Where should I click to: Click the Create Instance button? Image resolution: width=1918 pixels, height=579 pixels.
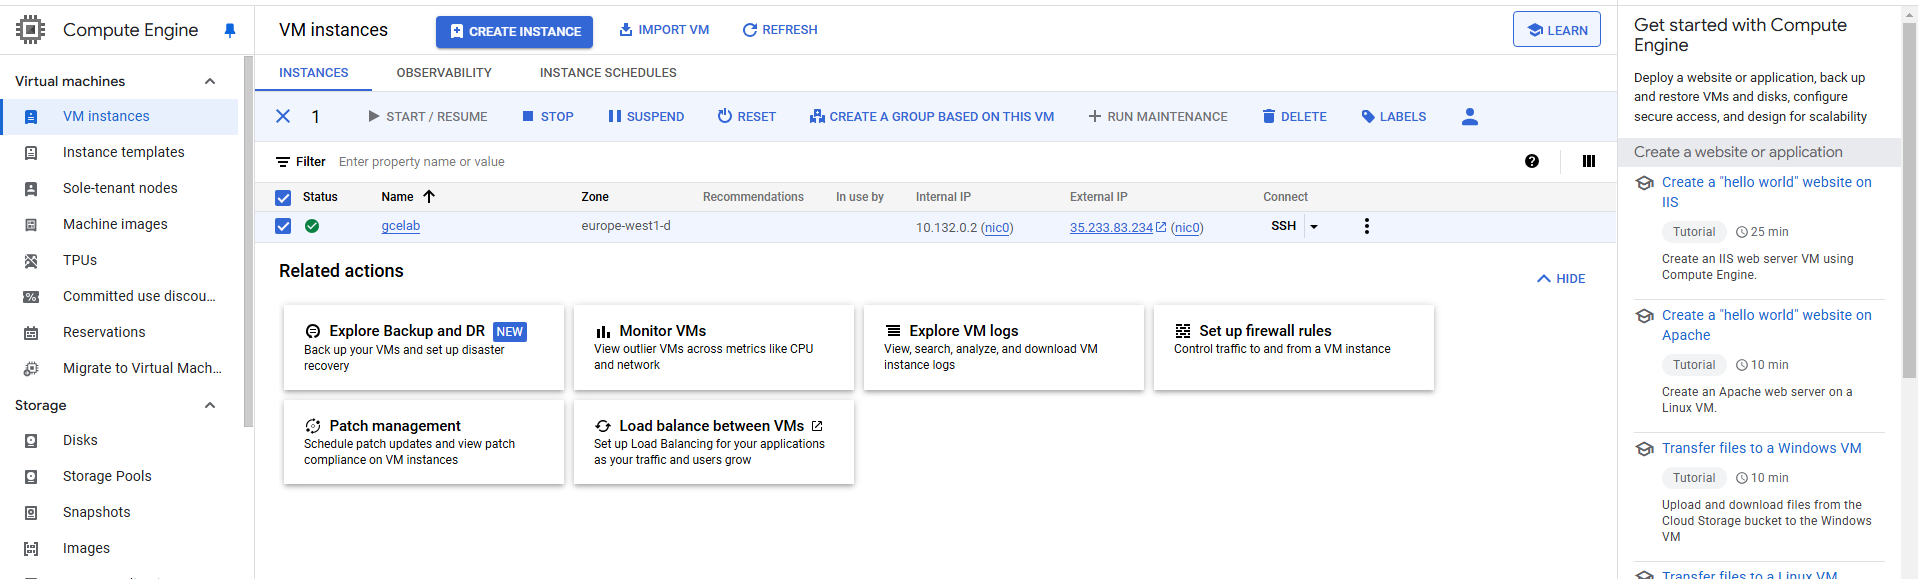pos(514,32)
